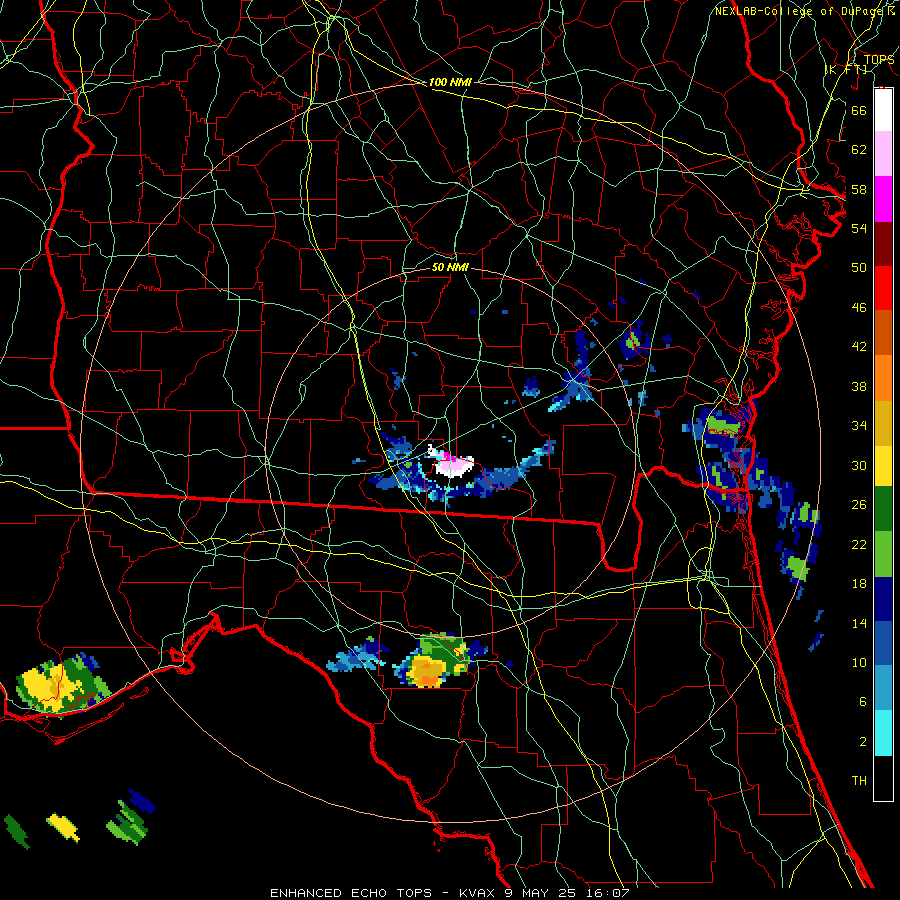This screenshot has width=900, height=900.
Task: Click the gold legend color band
Action: (x=883, y=423)
